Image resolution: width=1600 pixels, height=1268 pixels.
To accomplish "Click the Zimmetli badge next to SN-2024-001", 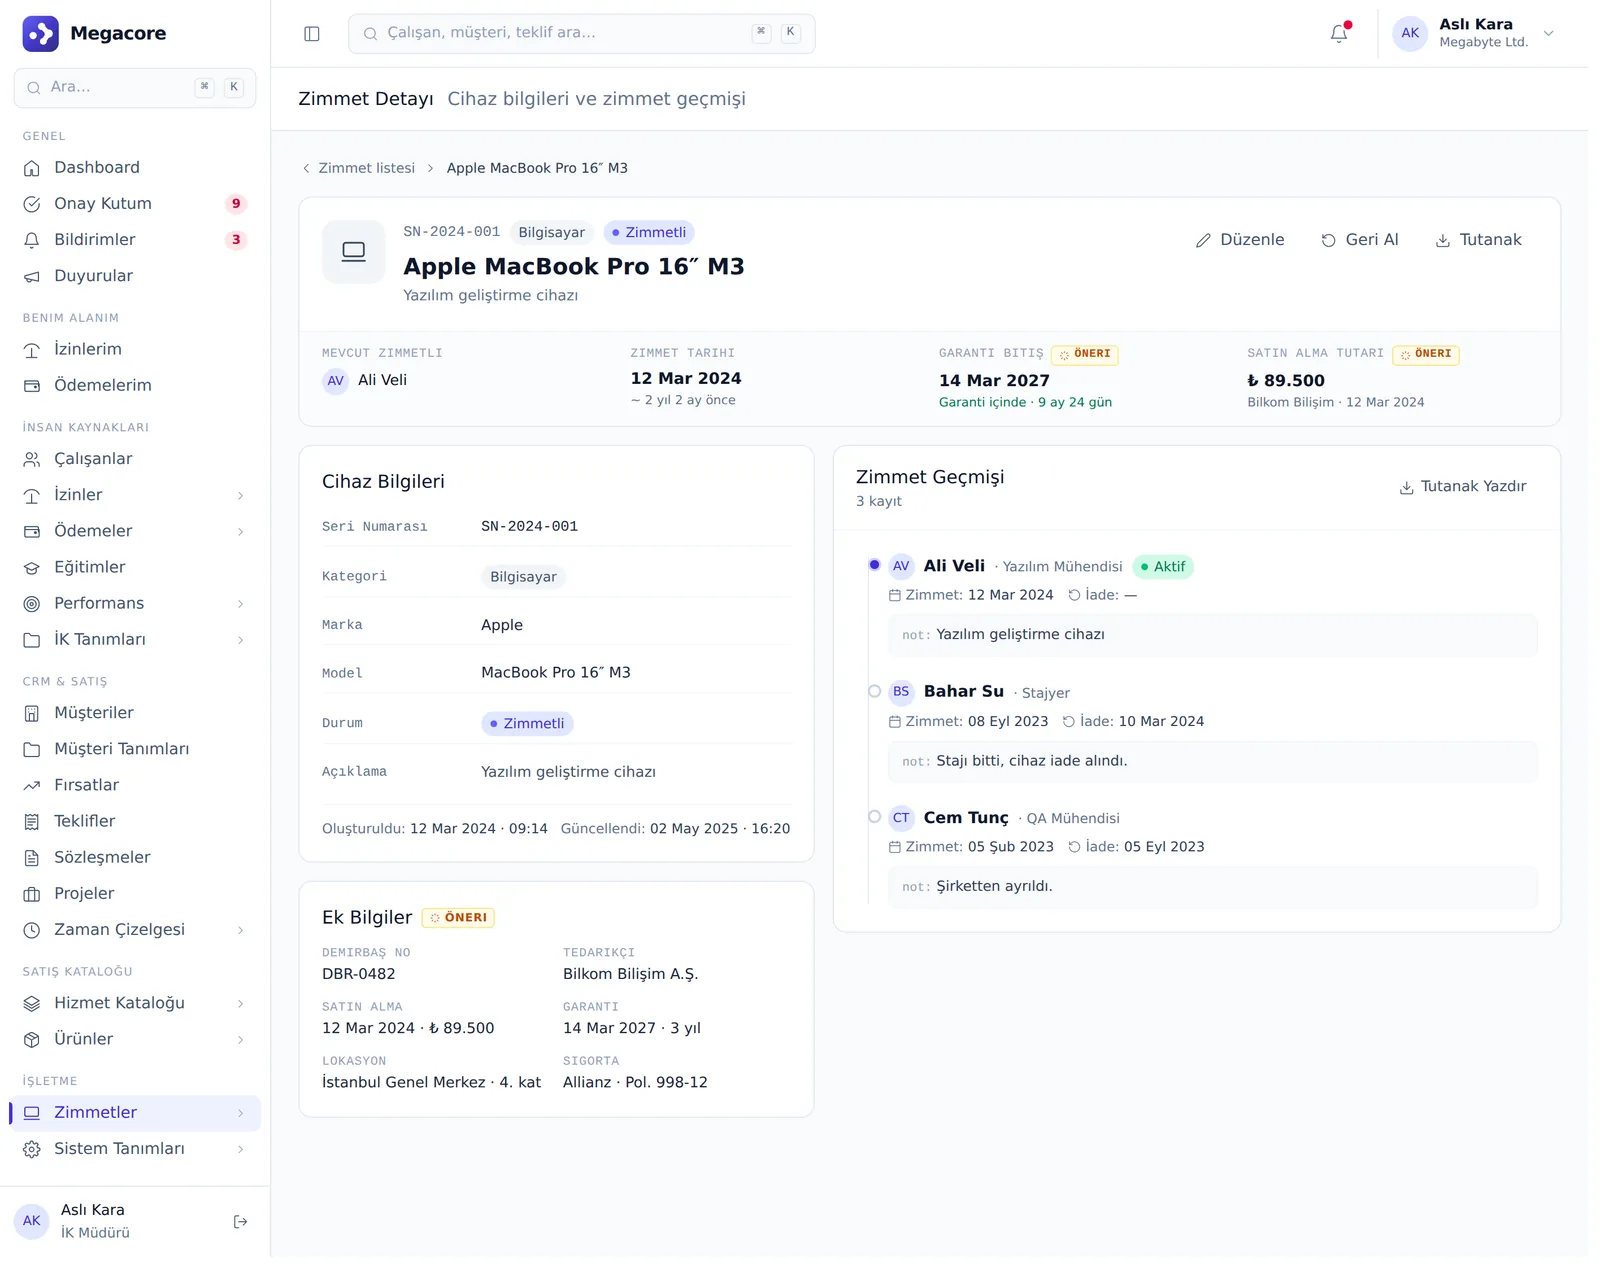I will click(649, 233).
